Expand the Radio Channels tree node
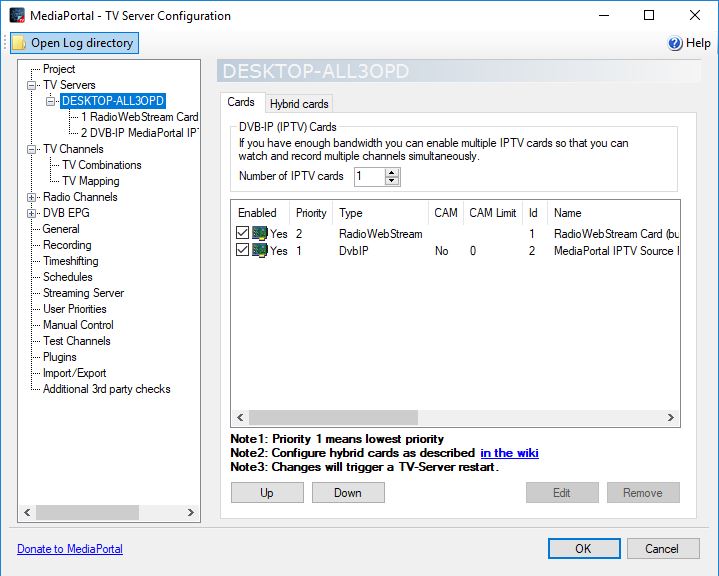Viewport: 719px width, 576px height. tap(31, 197)
